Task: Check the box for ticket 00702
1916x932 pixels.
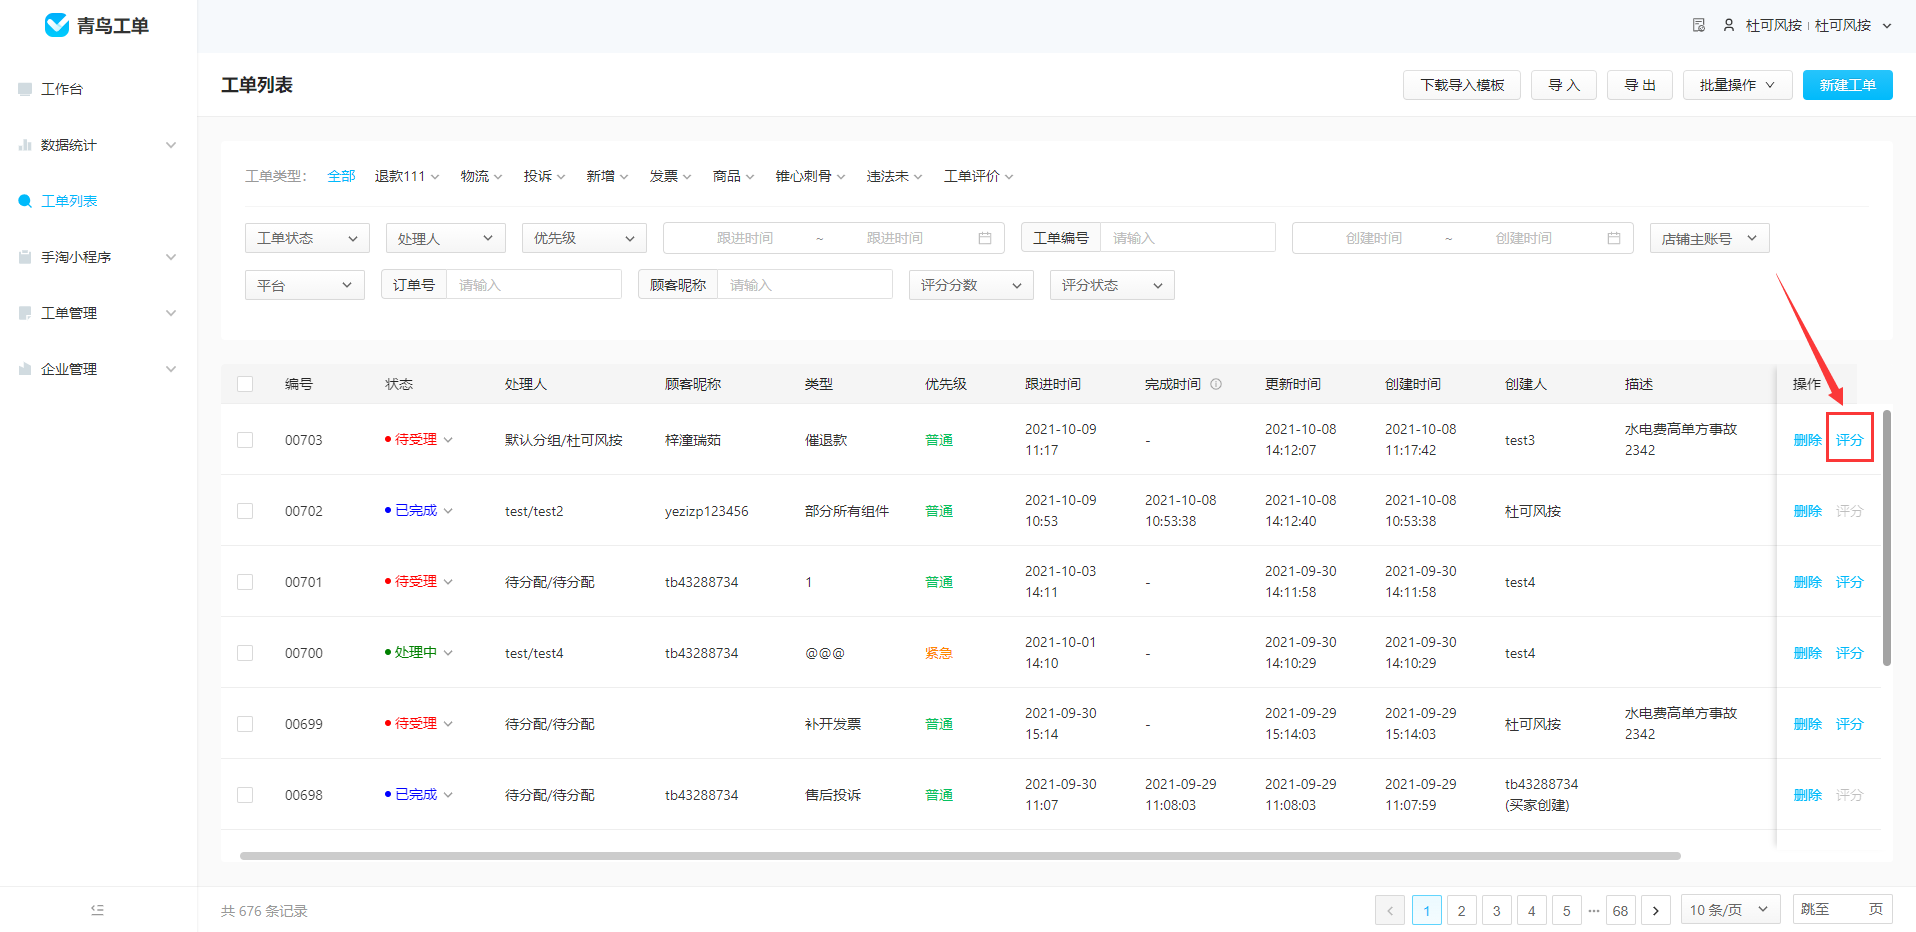Action: click(x=245, y=511)
